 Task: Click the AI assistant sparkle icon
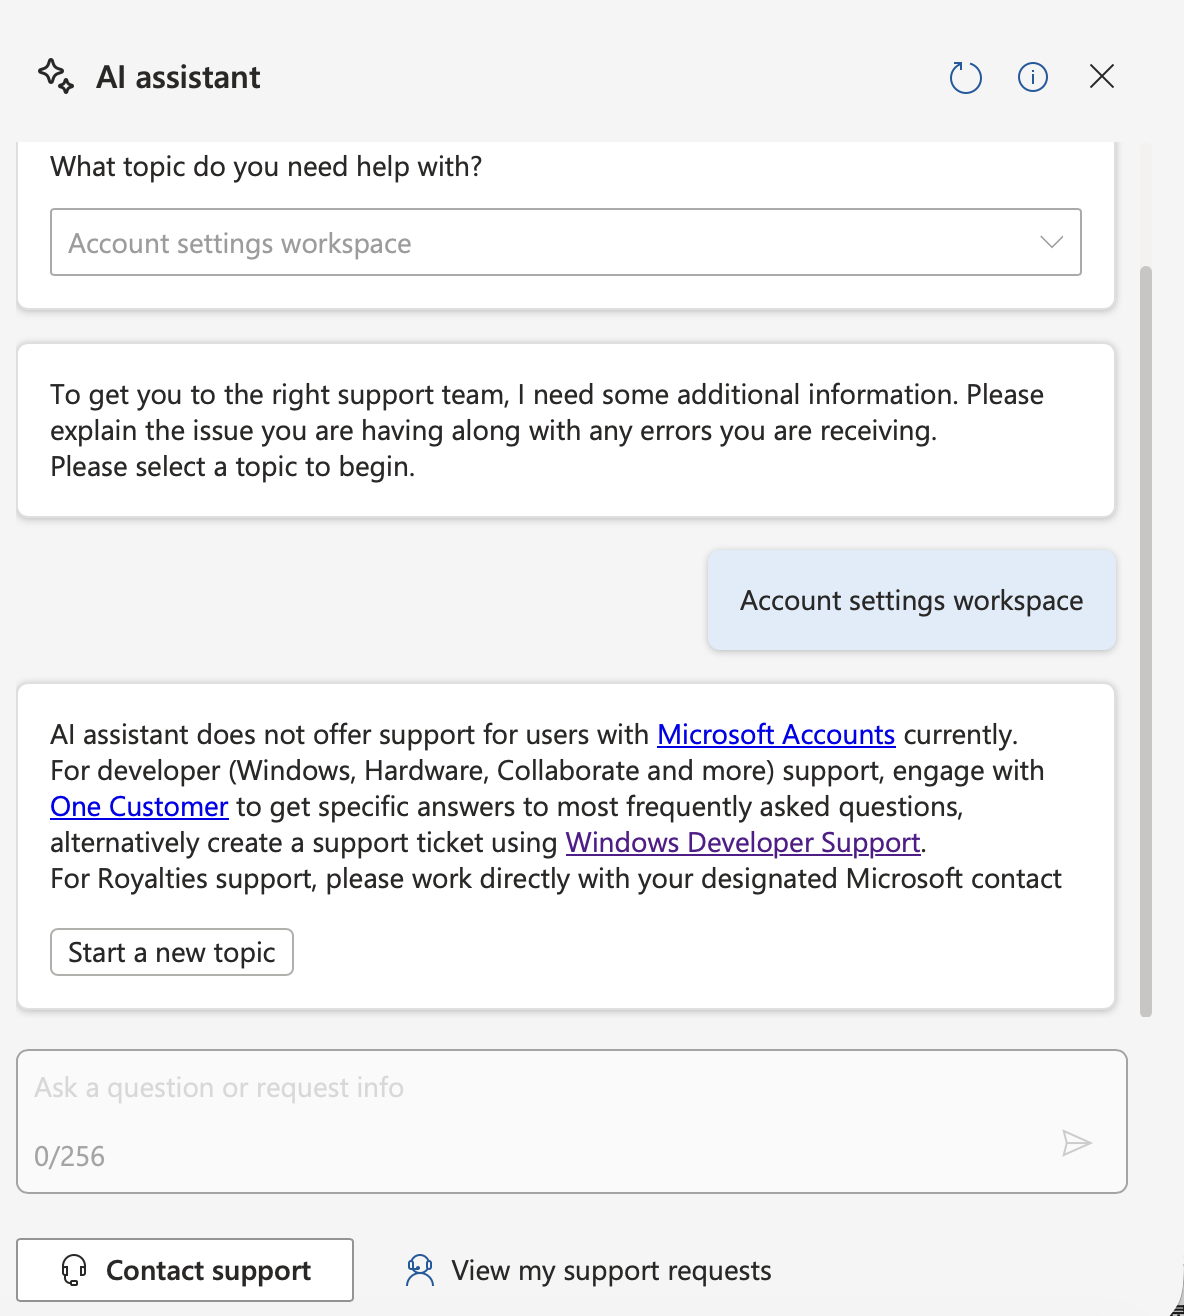point(56,76)
